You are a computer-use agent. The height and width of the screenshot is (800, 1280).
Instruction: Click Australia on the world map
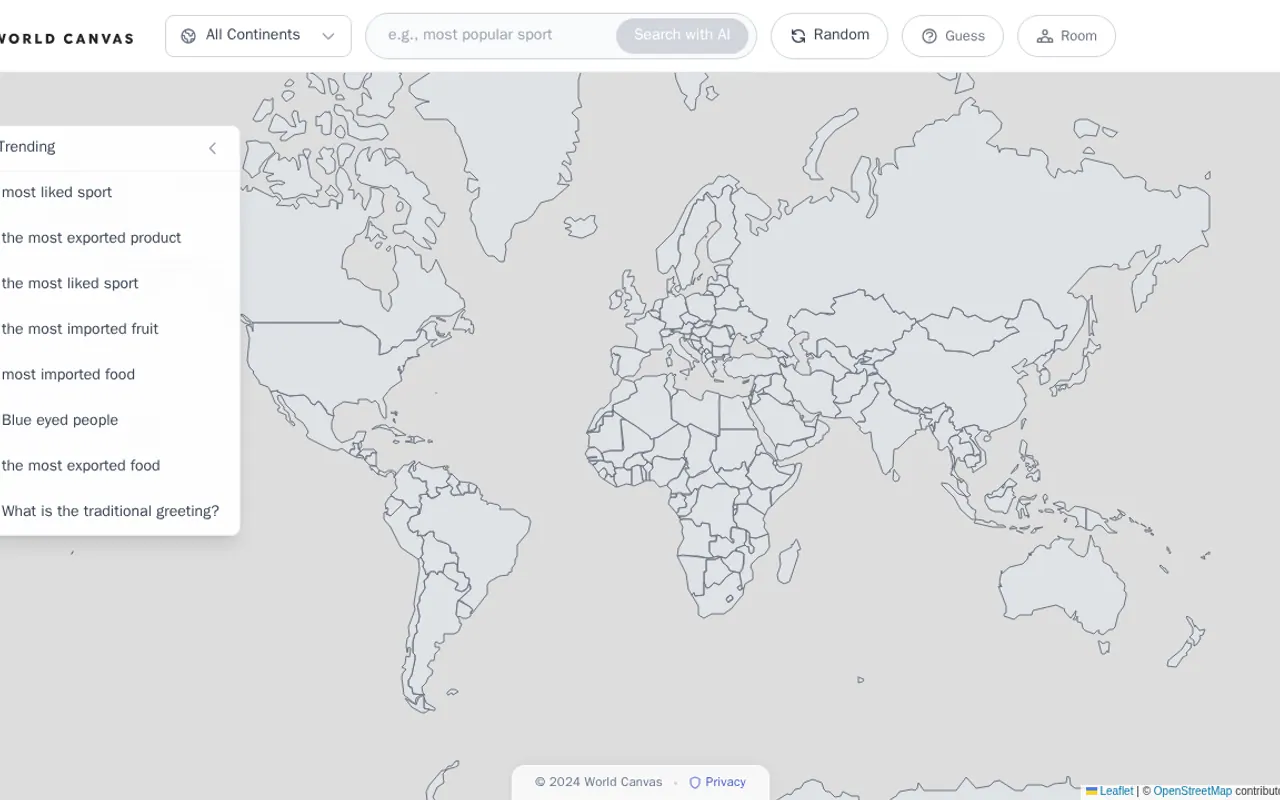point(1060,585)
